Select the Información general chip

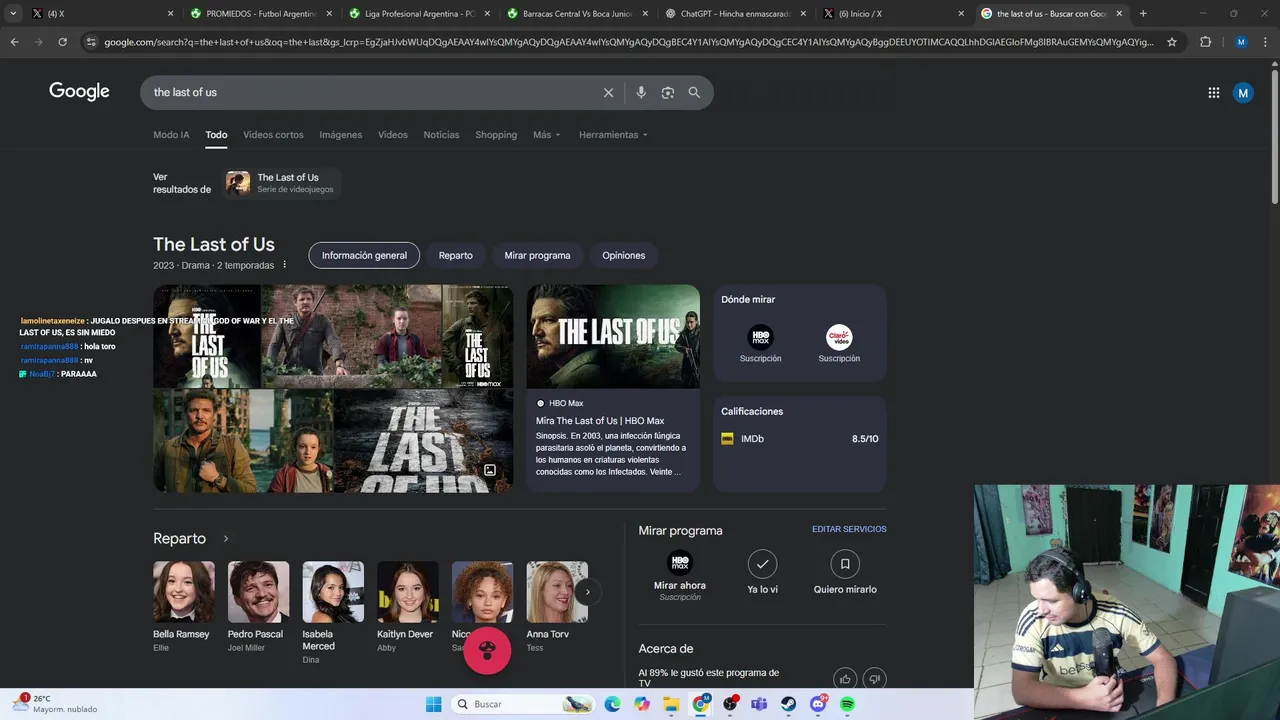pos(364,255)
